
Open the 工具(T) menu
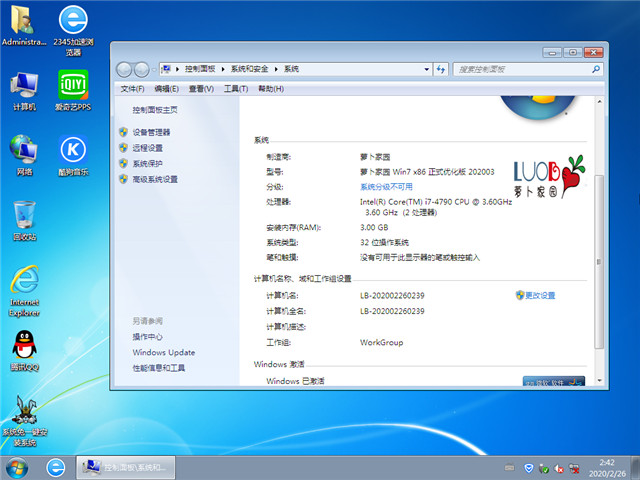(236, 89)
